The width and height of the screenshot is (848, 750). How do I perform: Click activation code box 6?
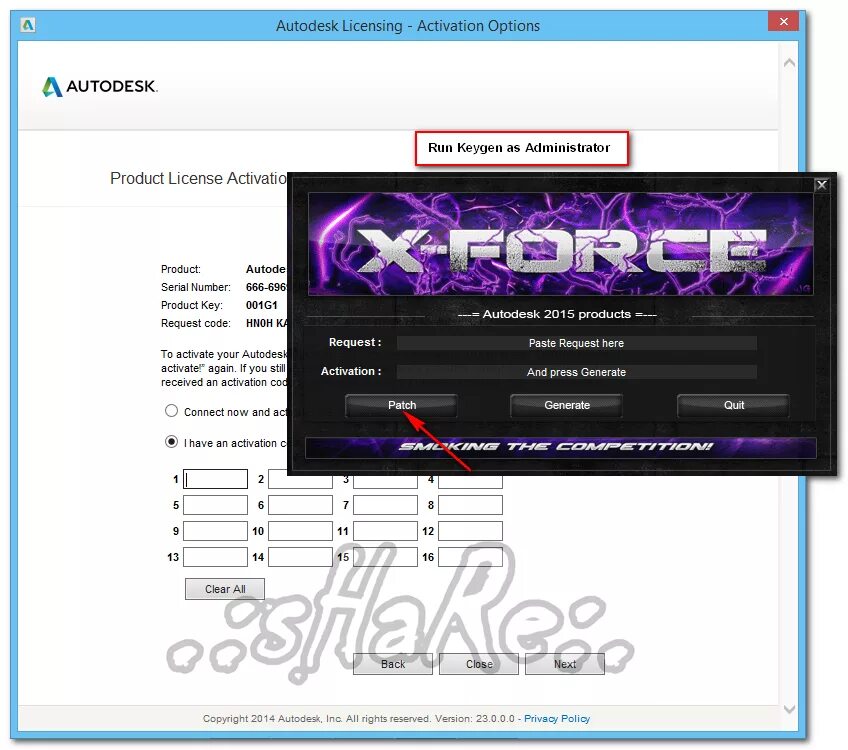pyautogui.click(x=300, y=505)
